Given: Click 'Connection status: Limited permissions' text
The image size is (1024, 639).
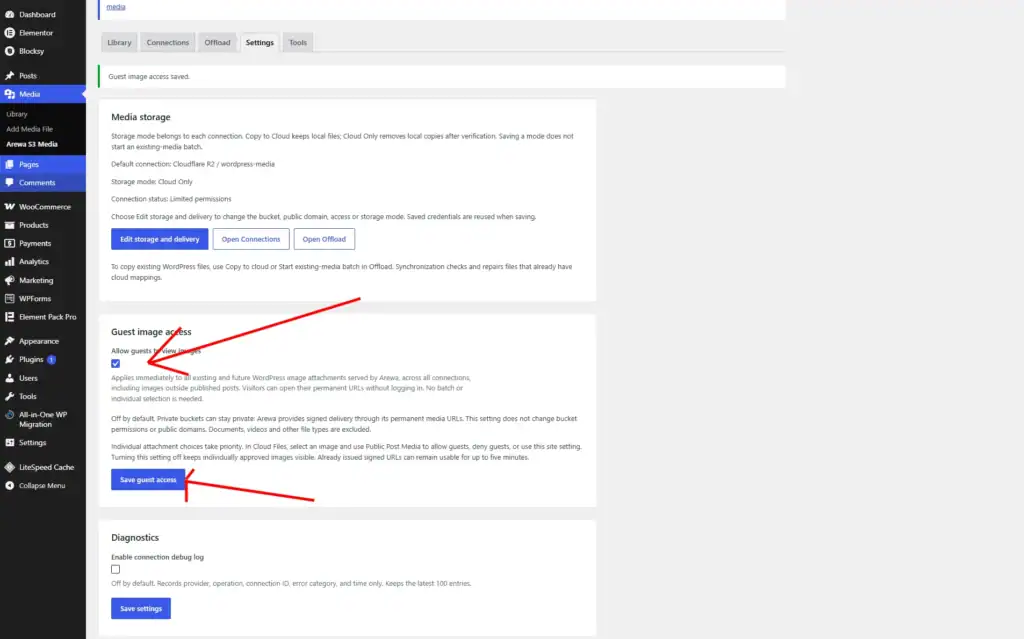Looking at the screenshot, I should (171, 199).
